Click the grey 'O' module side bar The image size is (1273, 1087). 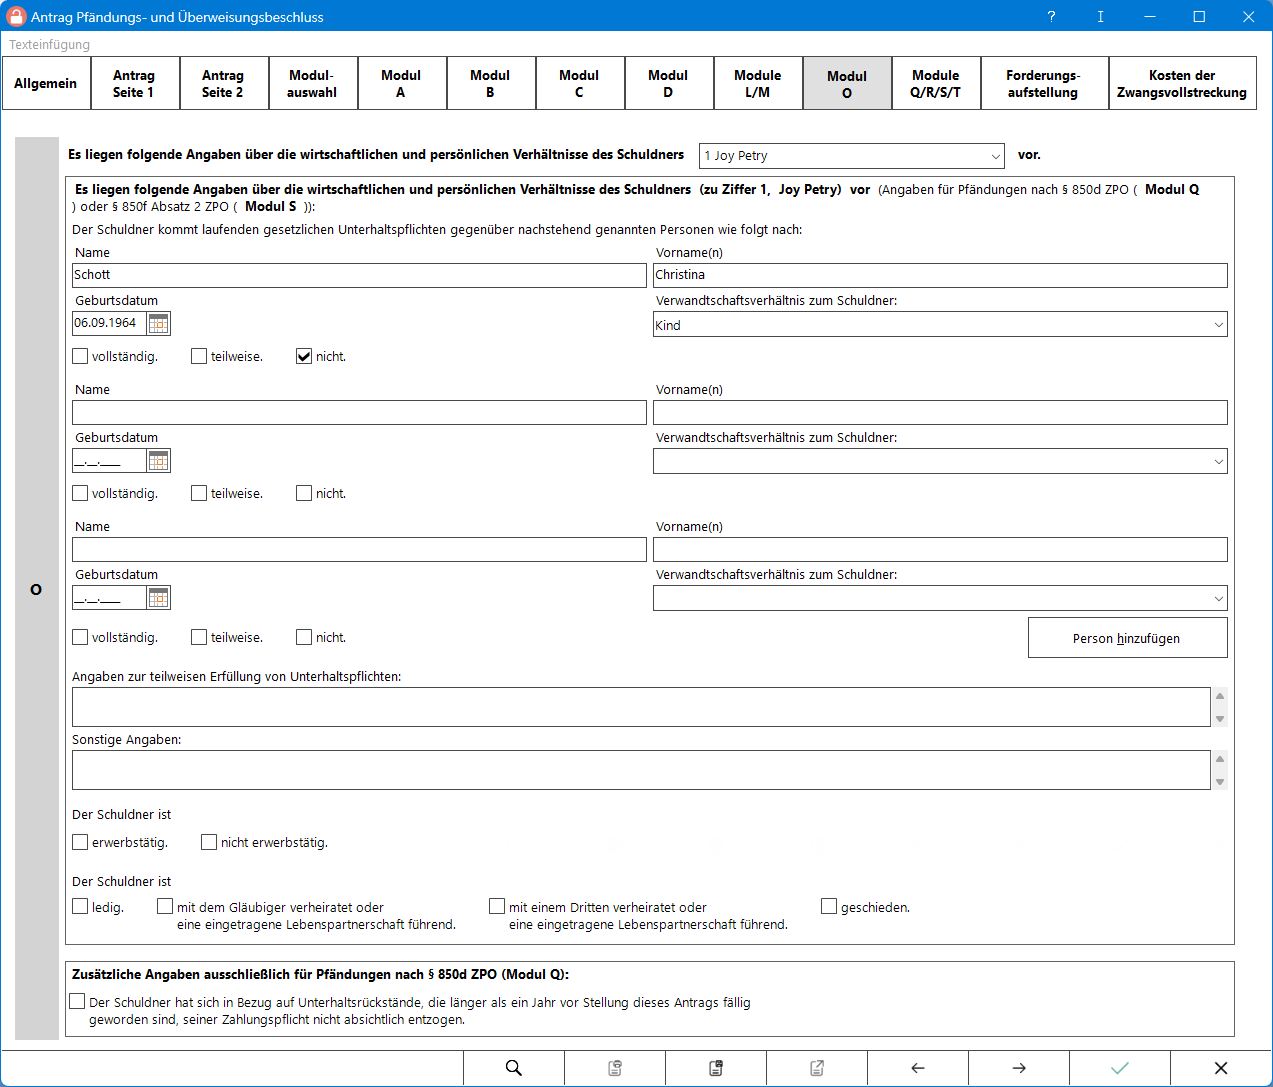[x=37, y=589]
